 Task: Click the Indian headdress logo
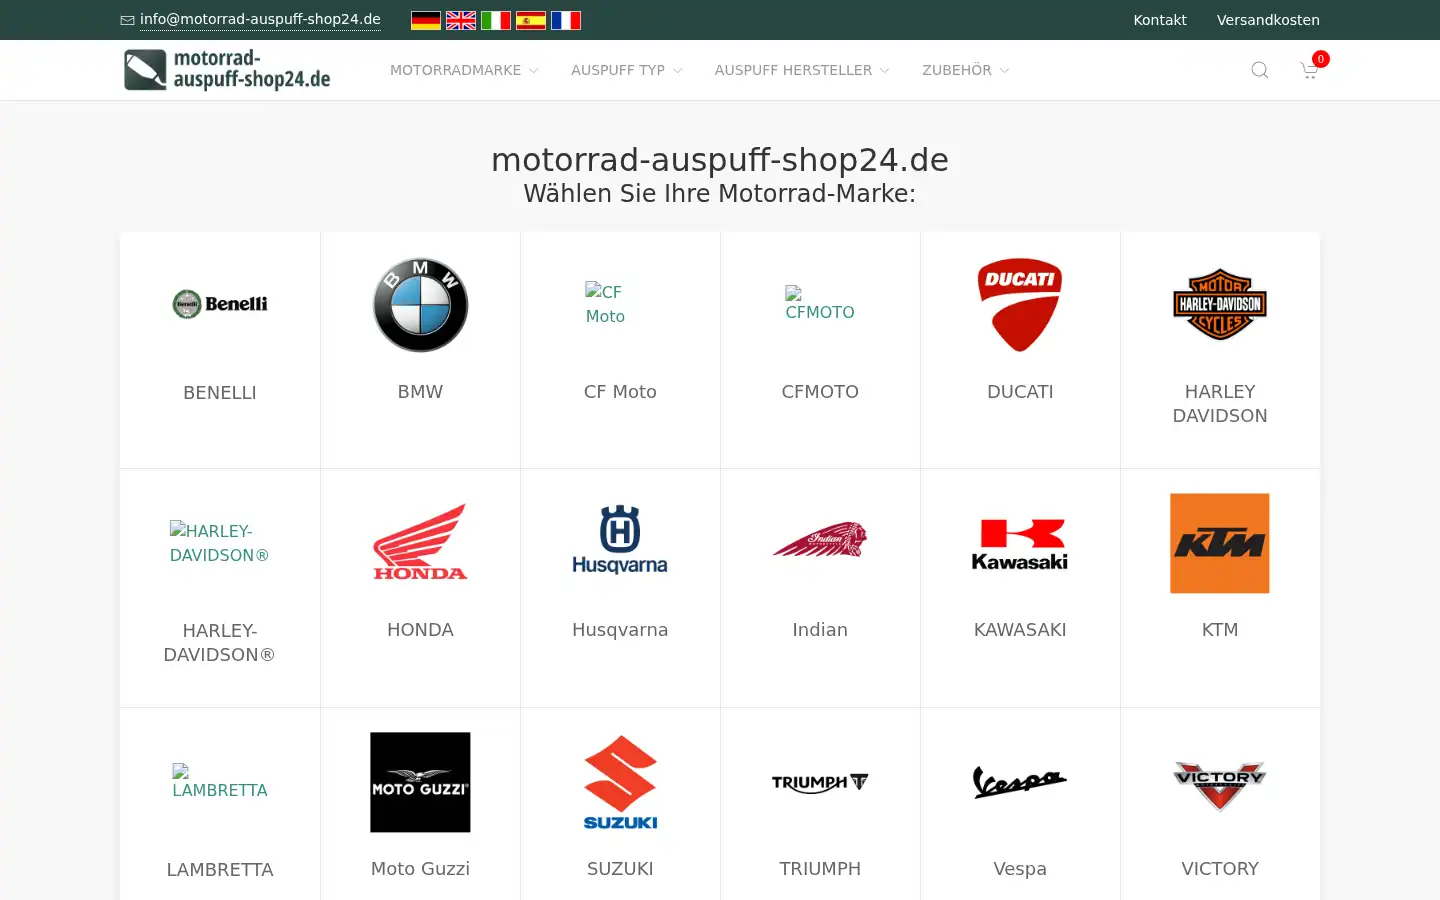pyautogui.click(x=820, y=540)
